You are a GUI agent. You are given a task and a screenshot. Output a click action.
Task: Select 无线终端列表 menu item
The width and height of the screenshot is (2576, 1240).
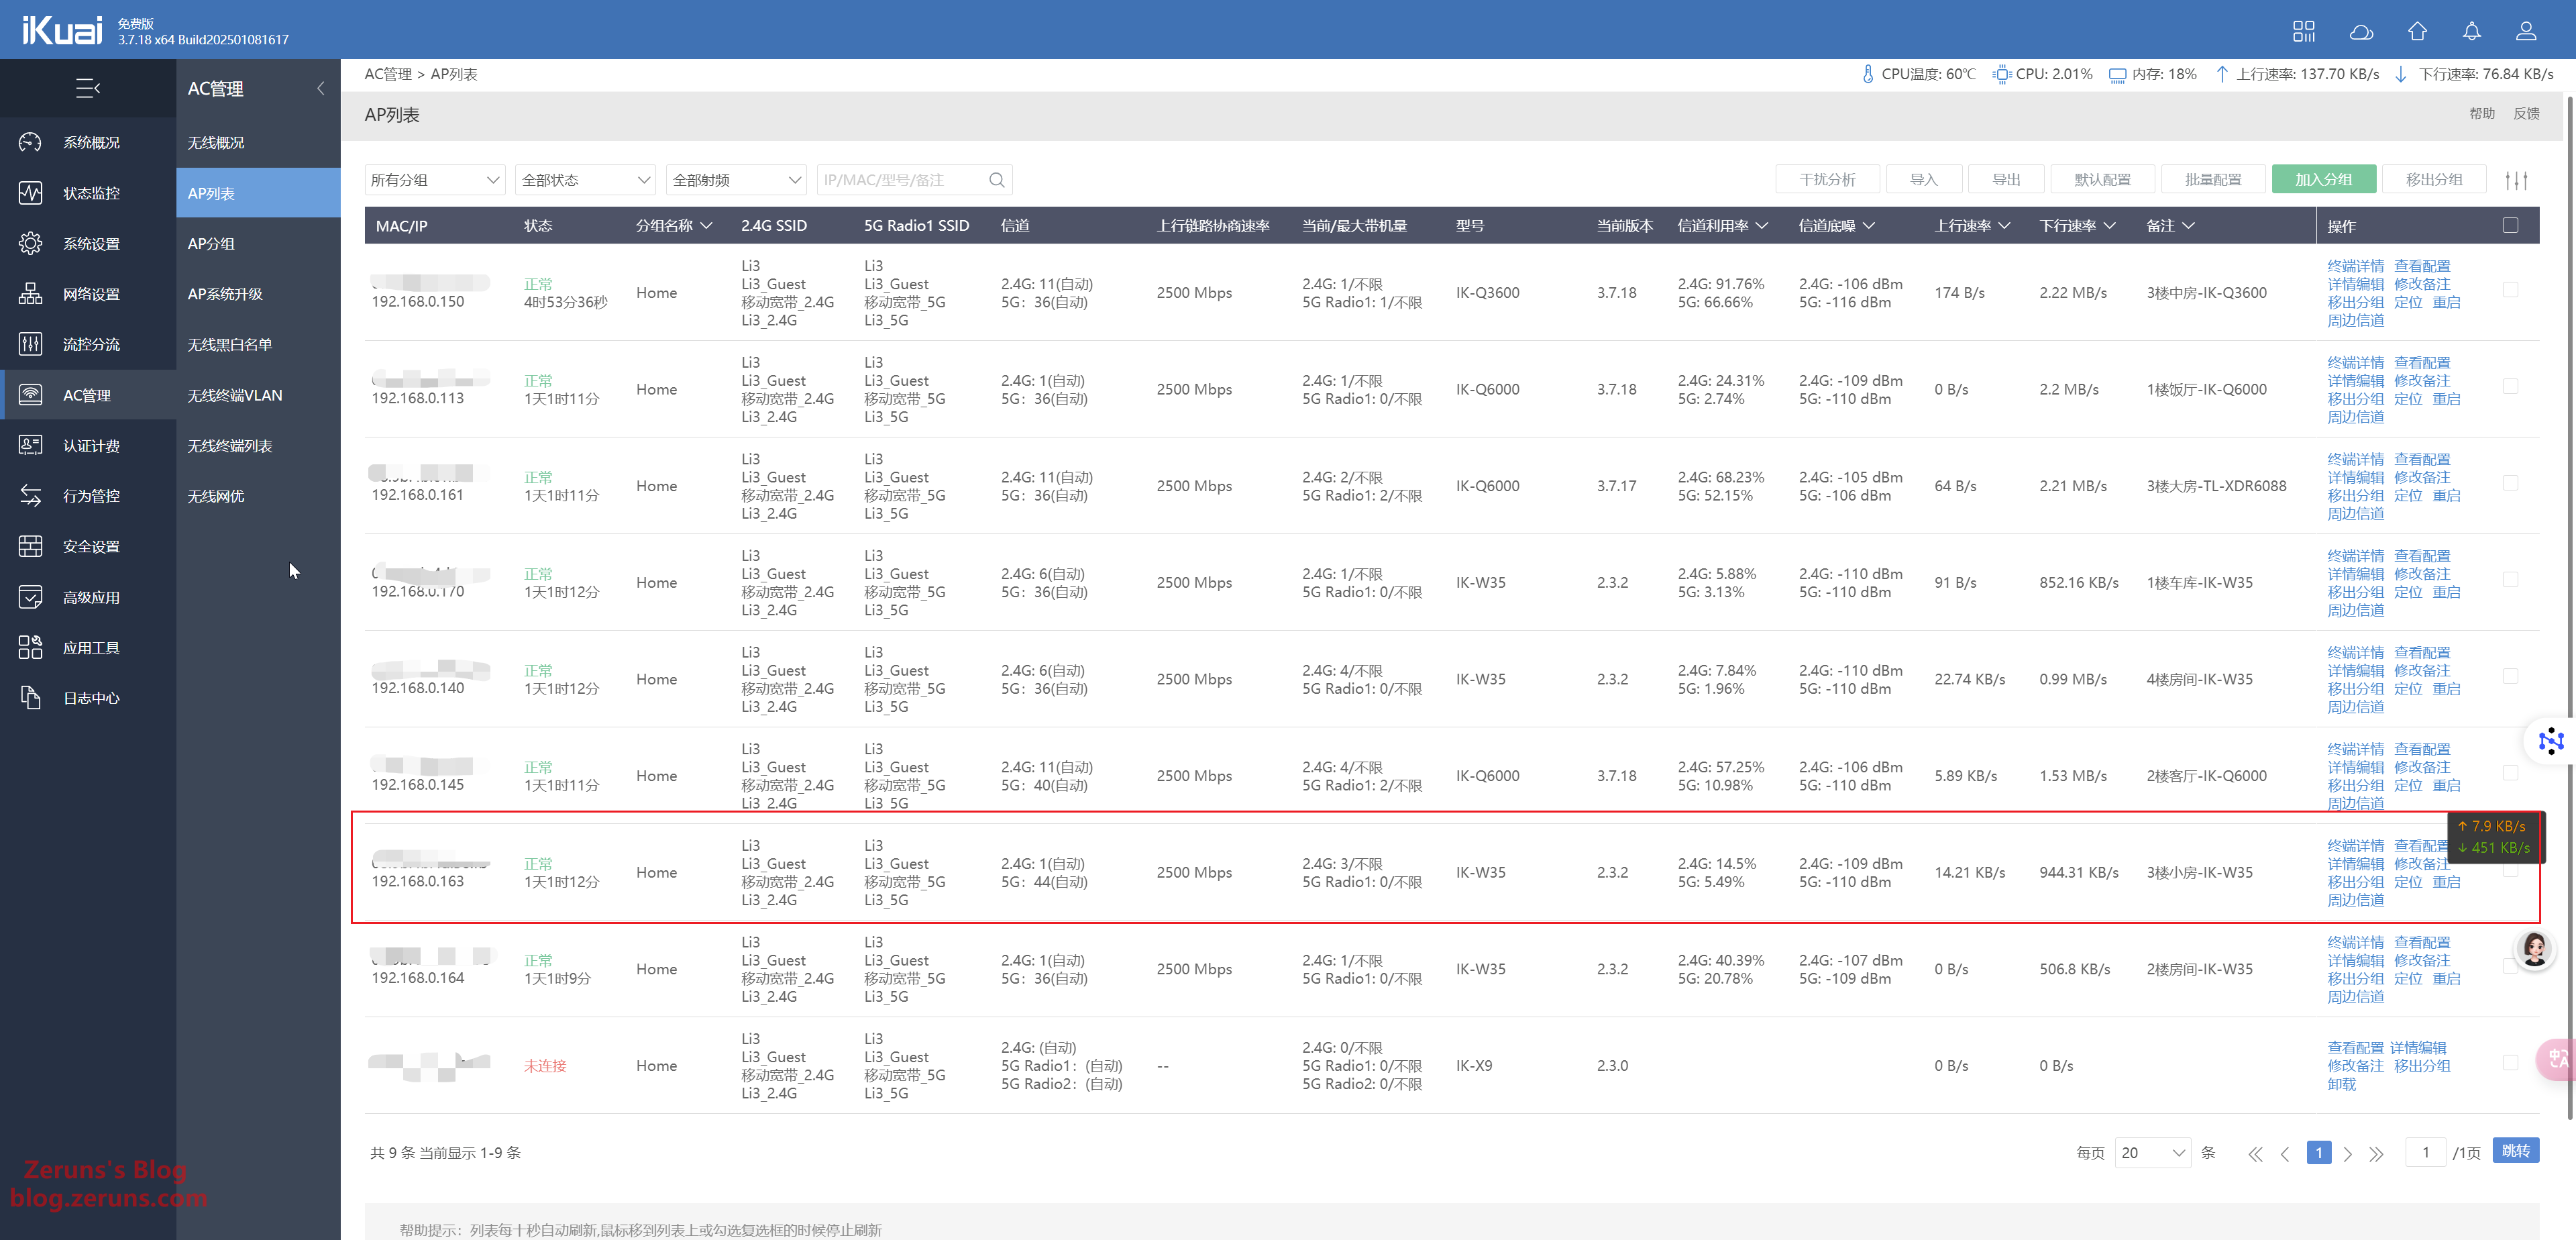230,445
